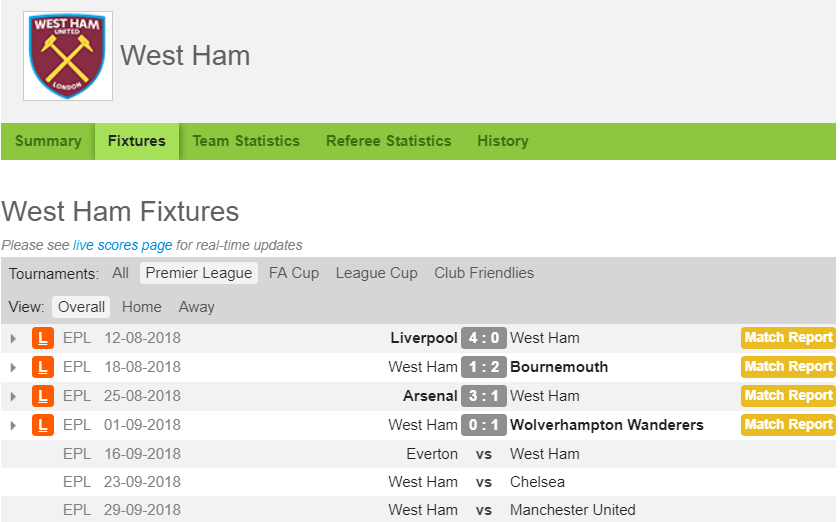Click the 1 : 2 score box

point(483,367)
